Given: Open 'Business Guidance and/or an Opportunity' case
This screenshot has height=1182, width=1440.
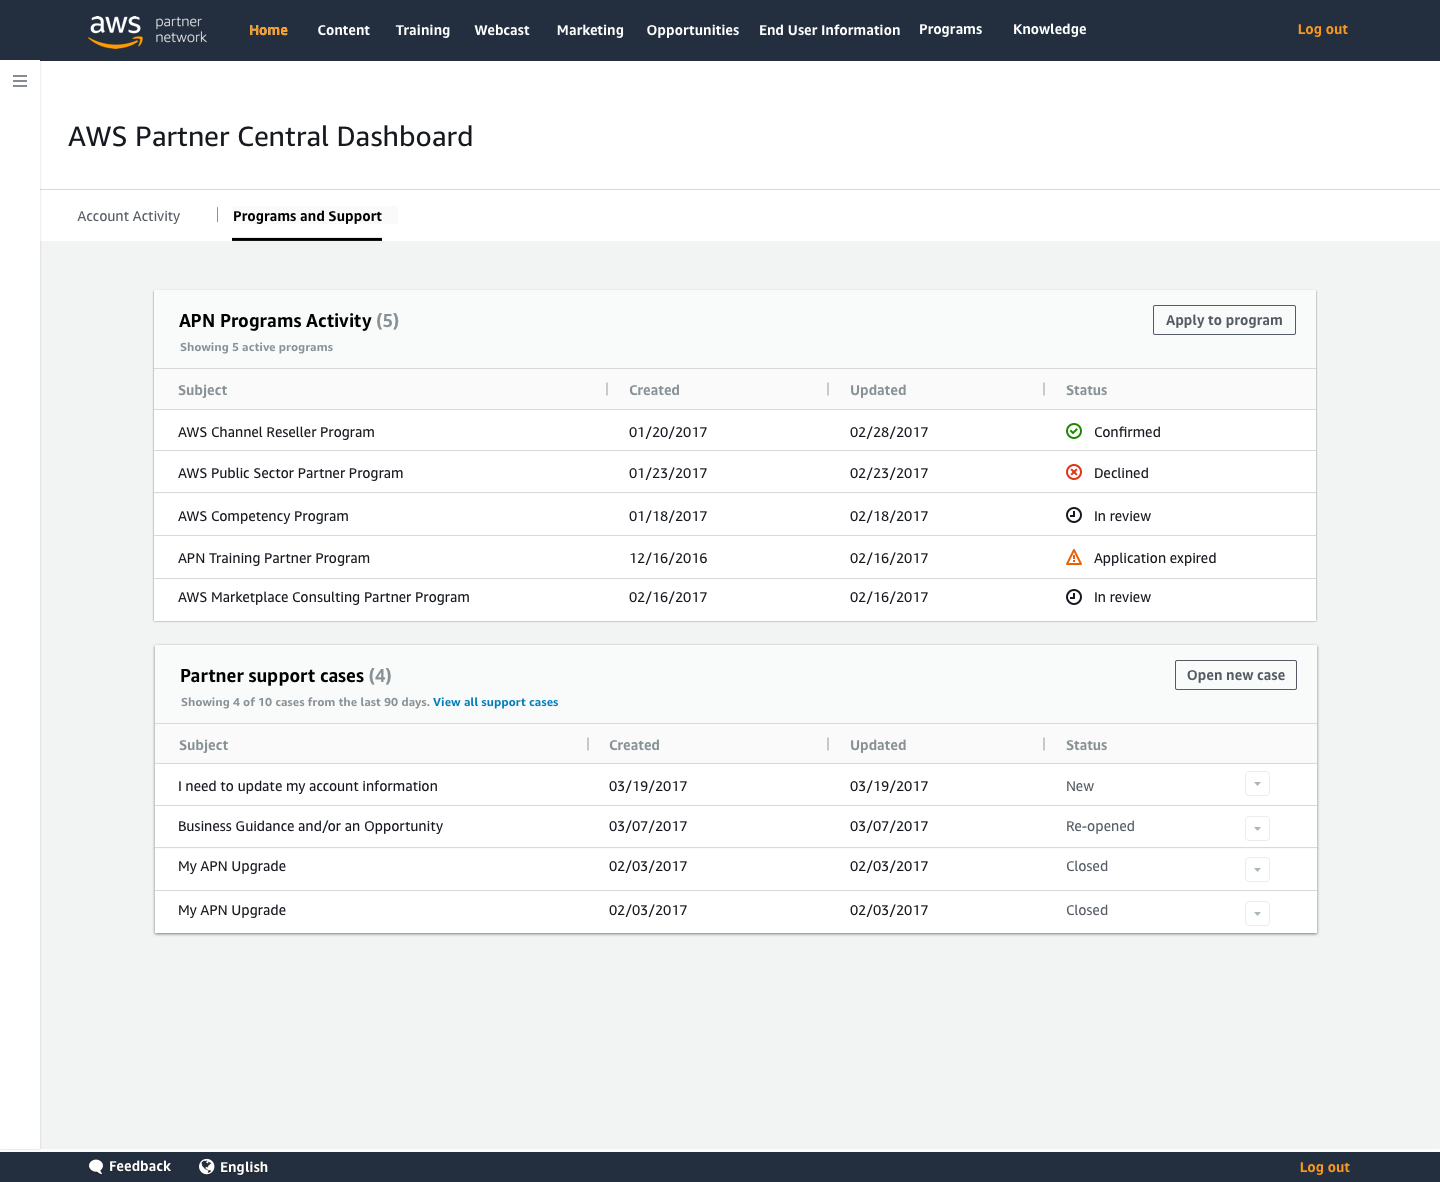Looking at the screenshot, I should 310,826.
